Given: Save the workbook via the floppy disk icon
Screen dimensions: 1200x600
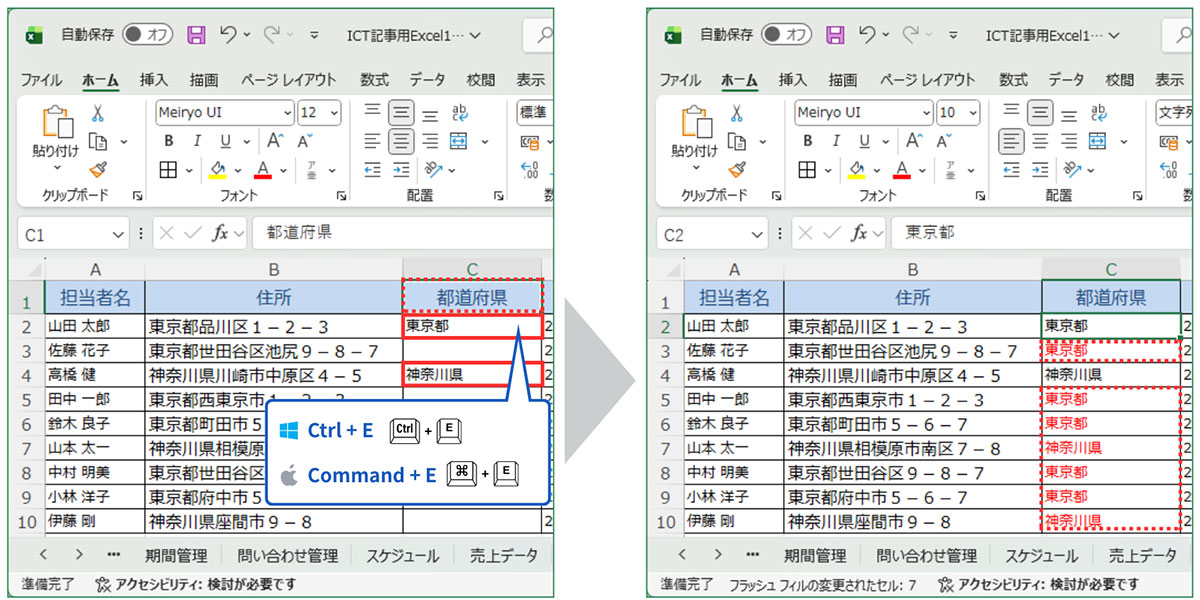Looking at the screenshot, I should [x=196, y=35].
